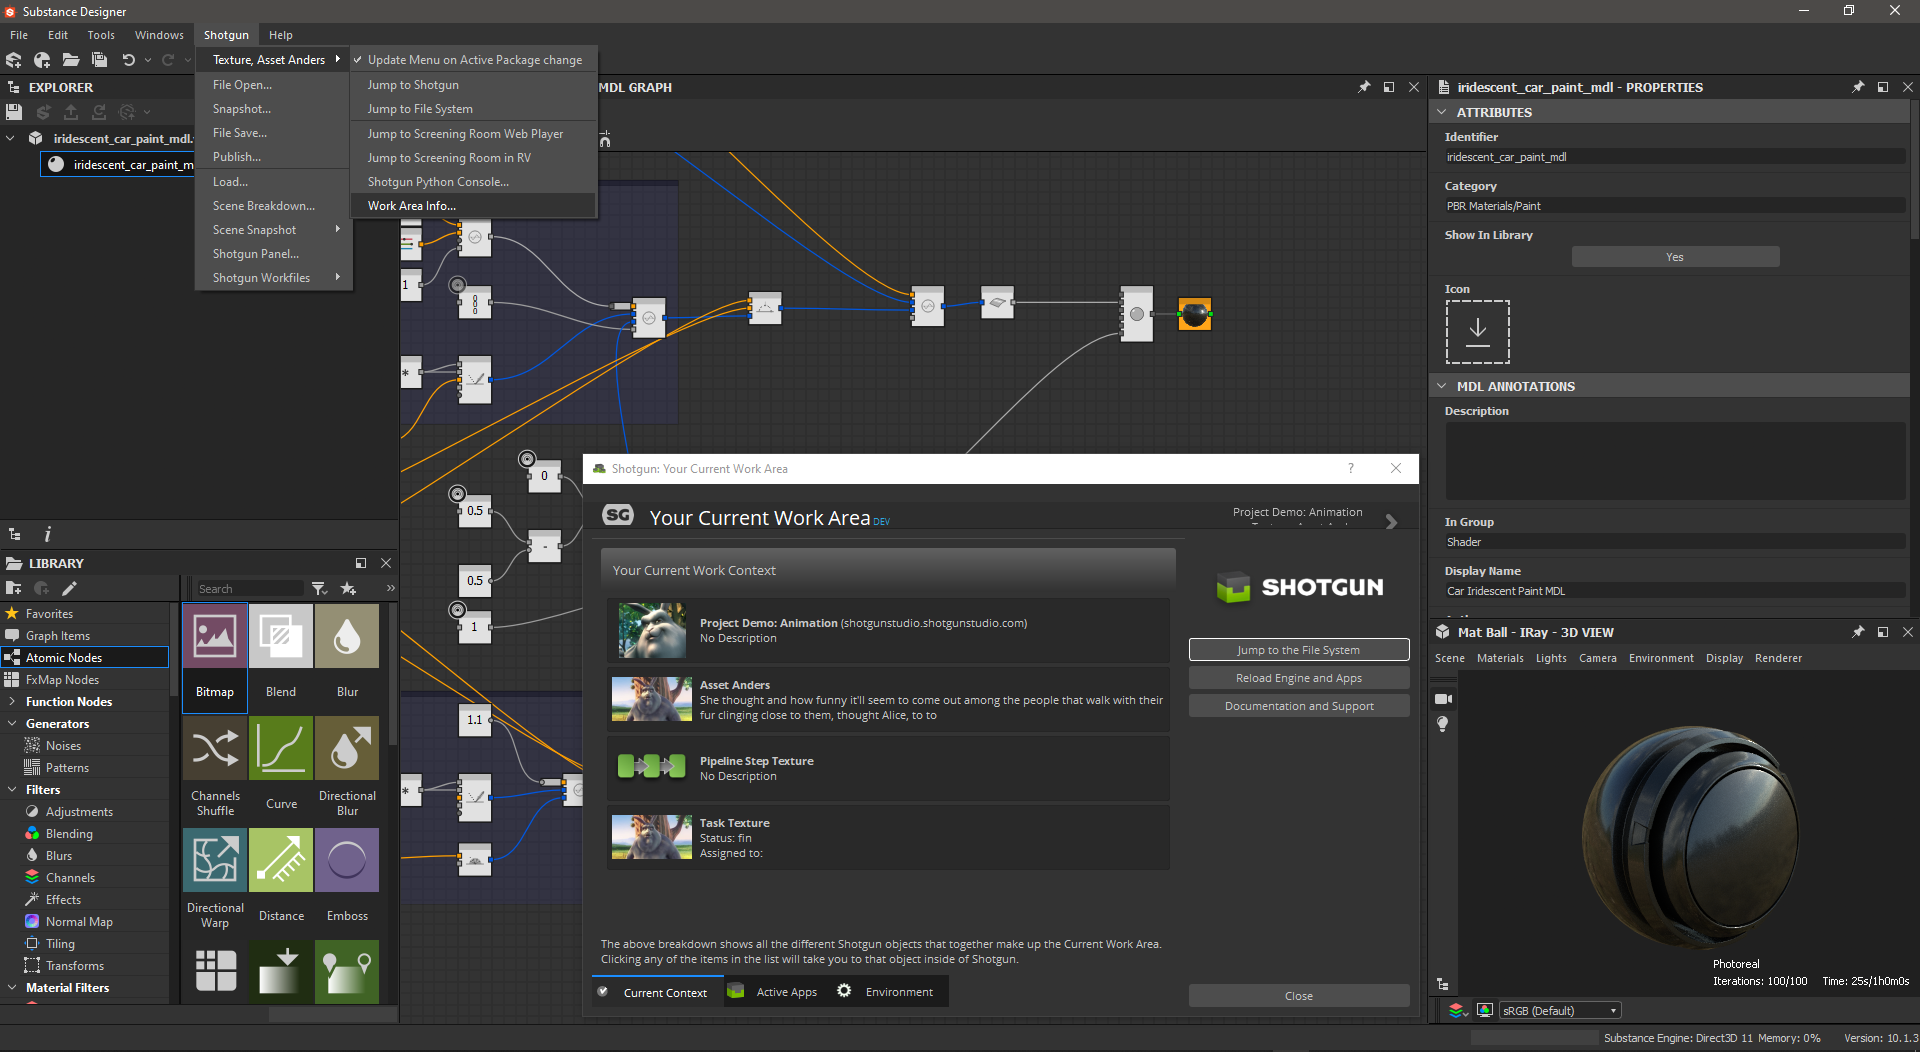Click the Project Demo: Animation context entry
This screenshot has height=1052, width=1920.
(888, 630)
